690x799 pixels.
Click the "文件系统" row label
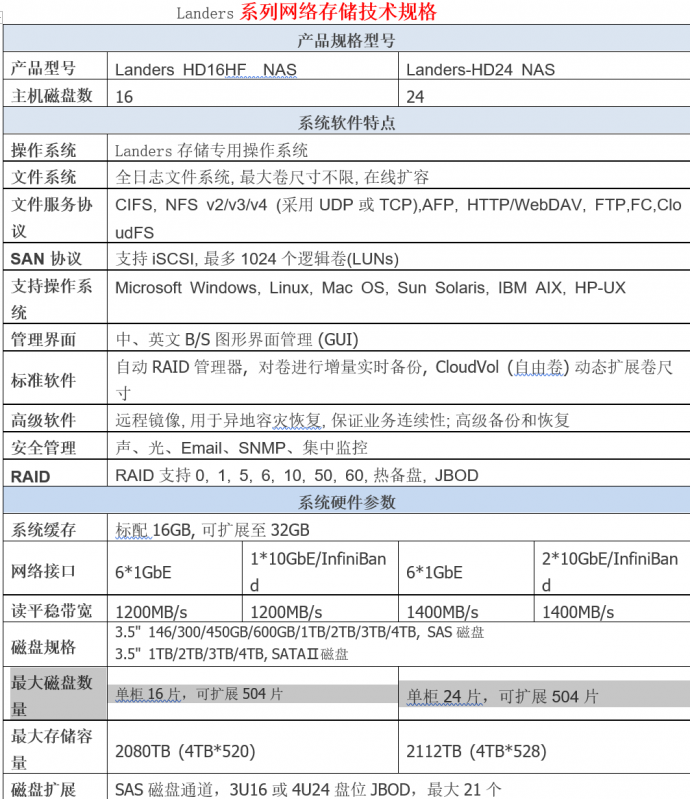tap(43, 178)
